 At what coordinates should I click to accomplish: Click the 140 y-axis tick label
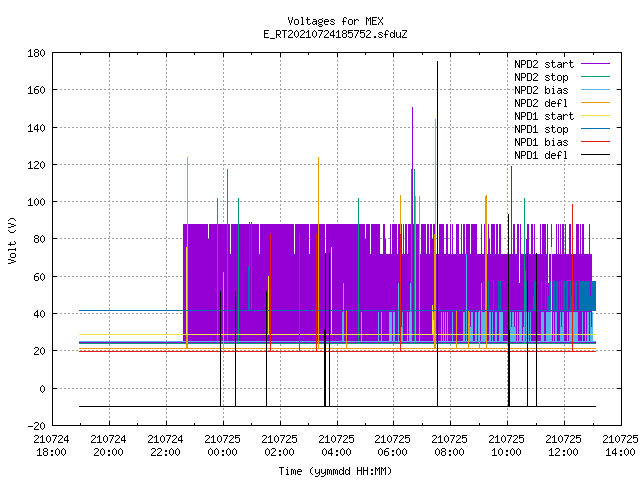pyautogui.click(x=36, y=128)
